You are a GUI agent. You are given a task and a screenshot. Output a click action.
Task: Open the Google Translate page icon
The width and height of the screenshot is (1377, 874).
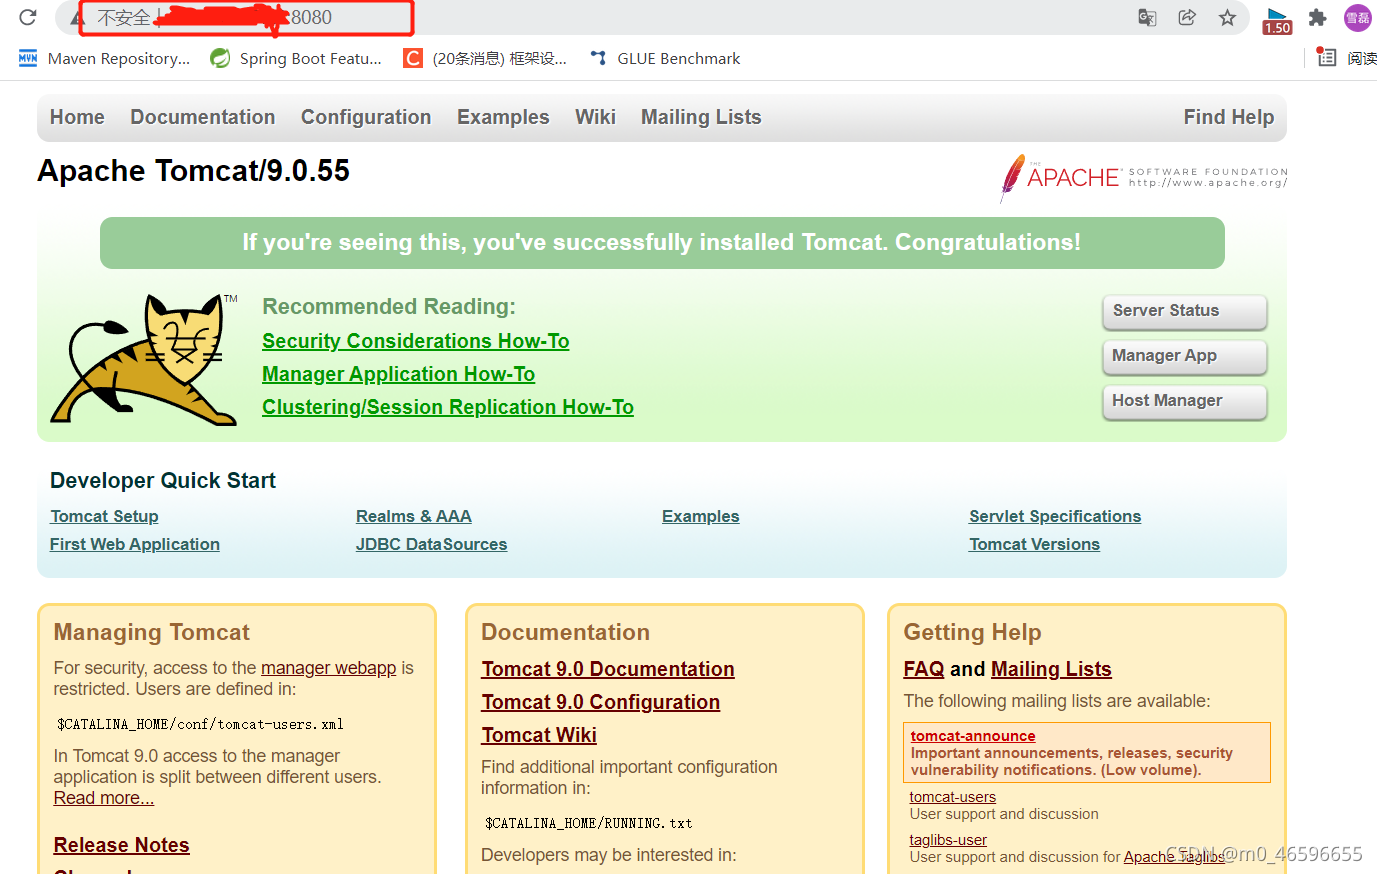[x=1147, y=17]
